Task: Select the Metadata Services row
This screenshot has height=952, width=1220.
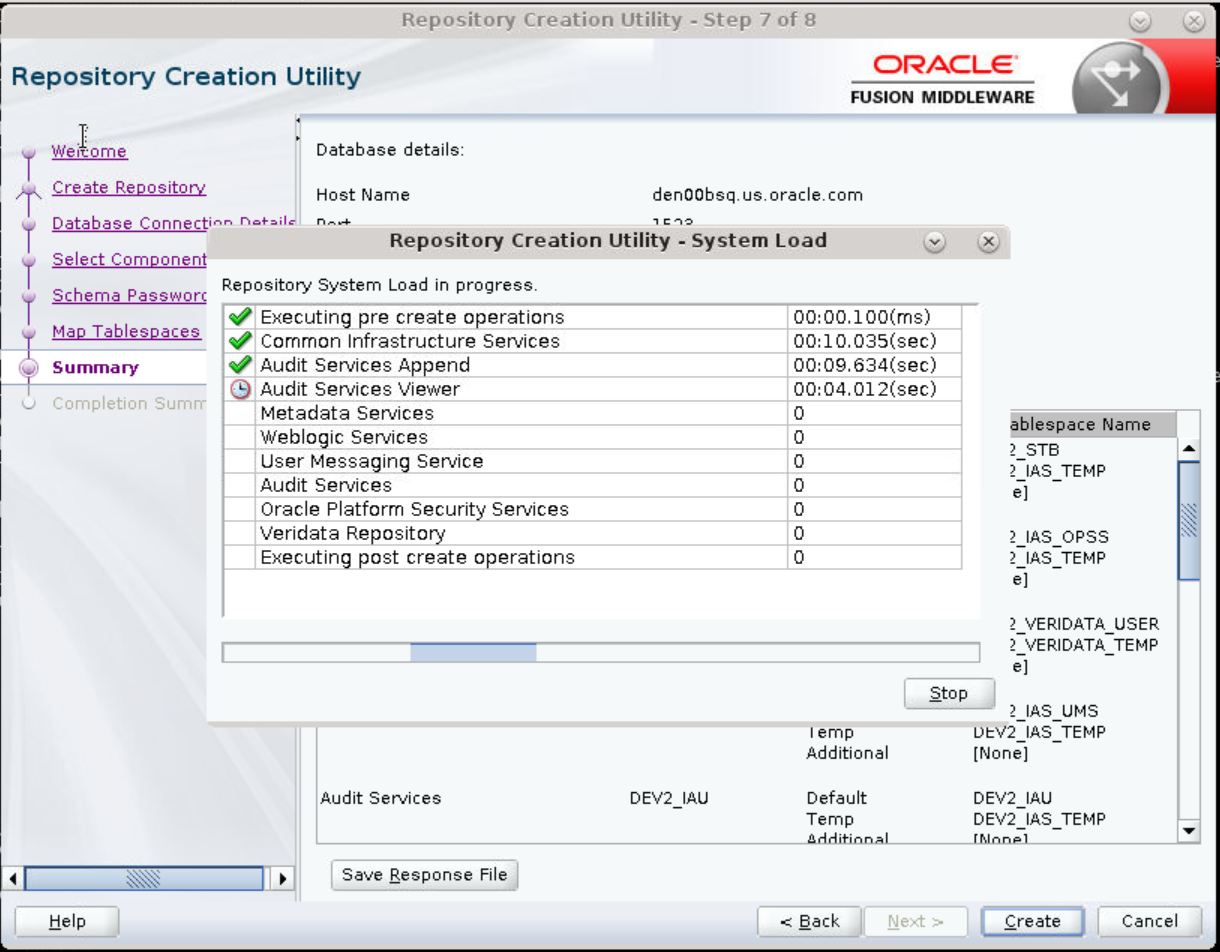Action: click(592, 413)
